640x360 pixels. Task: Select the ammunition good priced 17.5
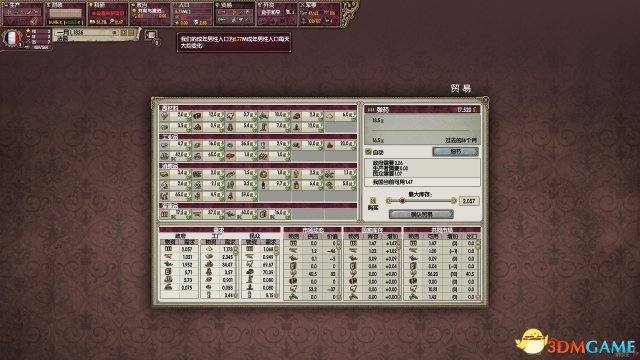coord(176,213)
